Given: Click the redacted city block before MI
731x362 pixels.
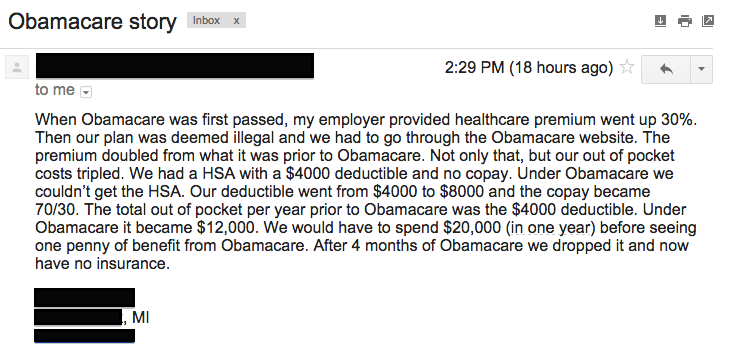Looking at the screenshot, I should (x=78, y=317).
